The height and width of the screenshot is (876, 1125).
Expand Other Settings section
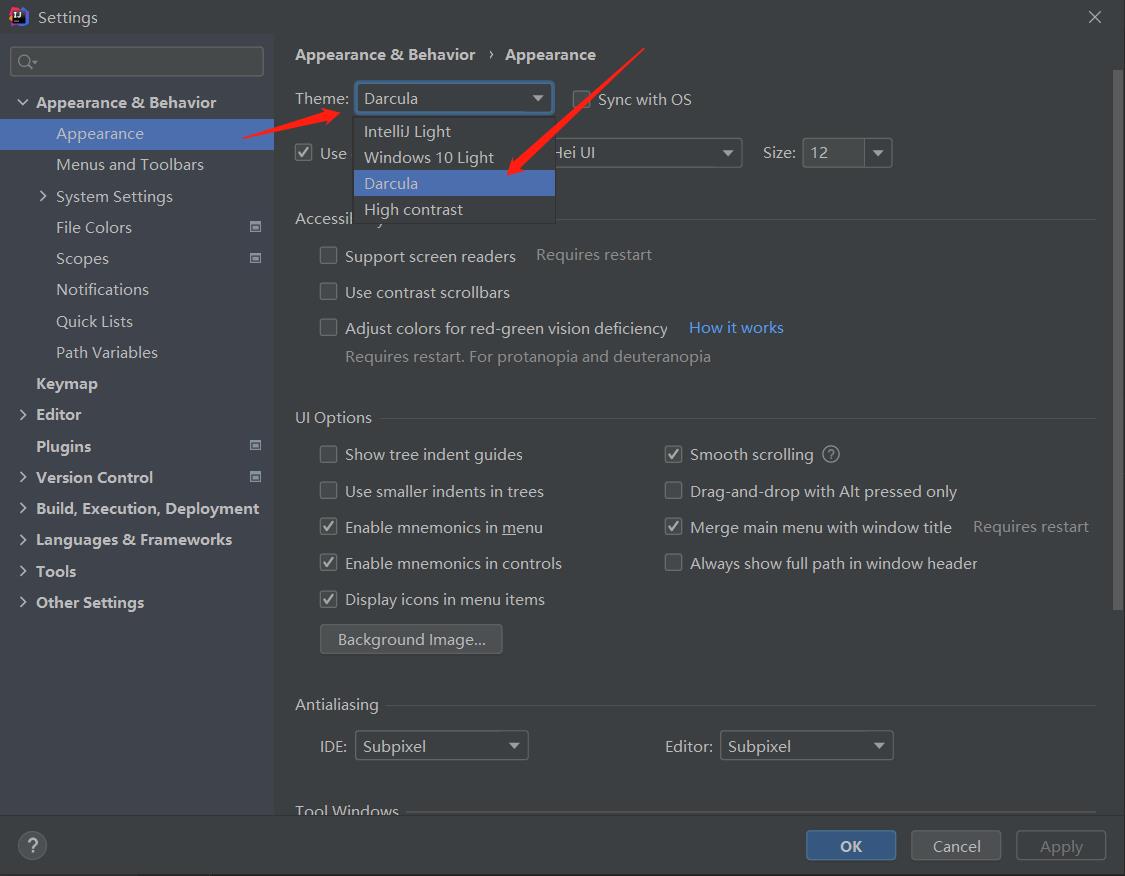click(23, 602)
